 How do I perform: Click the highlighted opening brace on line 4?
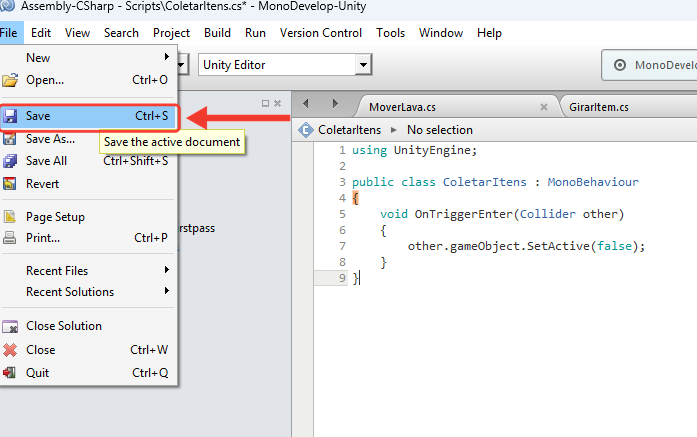coord(355,198)
